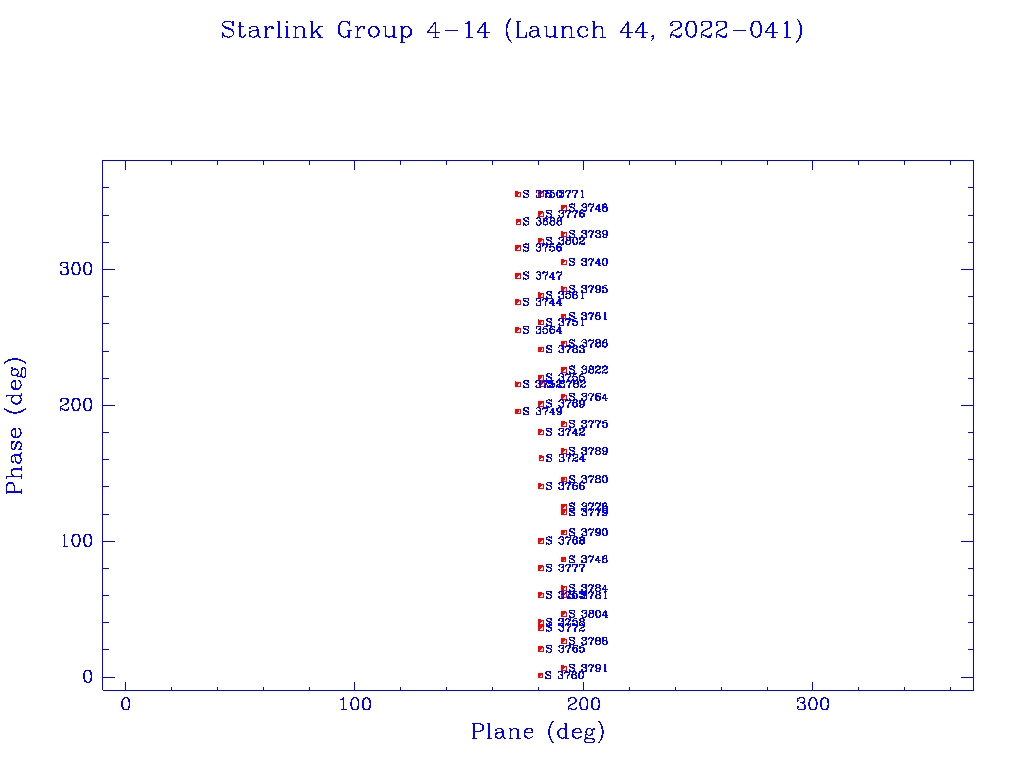1024x768 pixels.
Task: Click the label S 3749
Action: click(542, 411)
